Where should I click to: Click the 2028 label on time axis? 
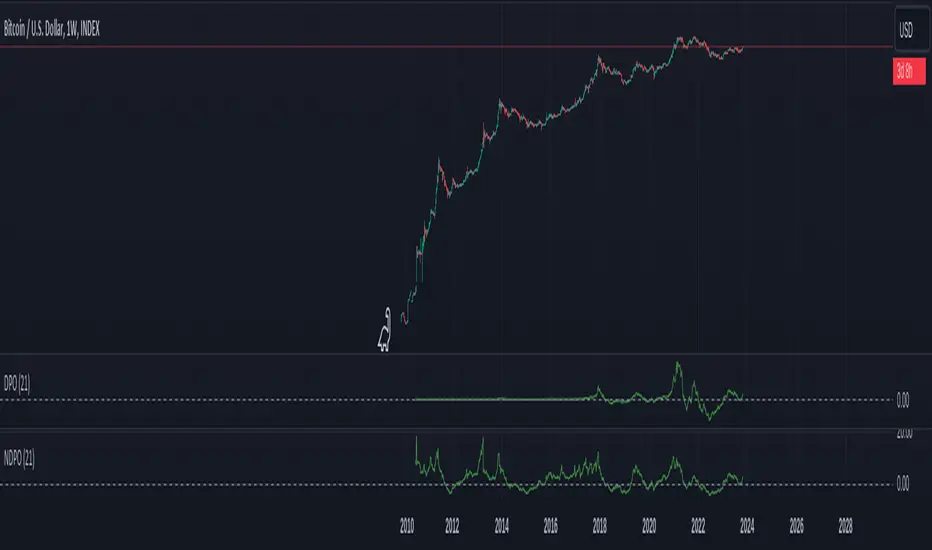click(845, 526)
